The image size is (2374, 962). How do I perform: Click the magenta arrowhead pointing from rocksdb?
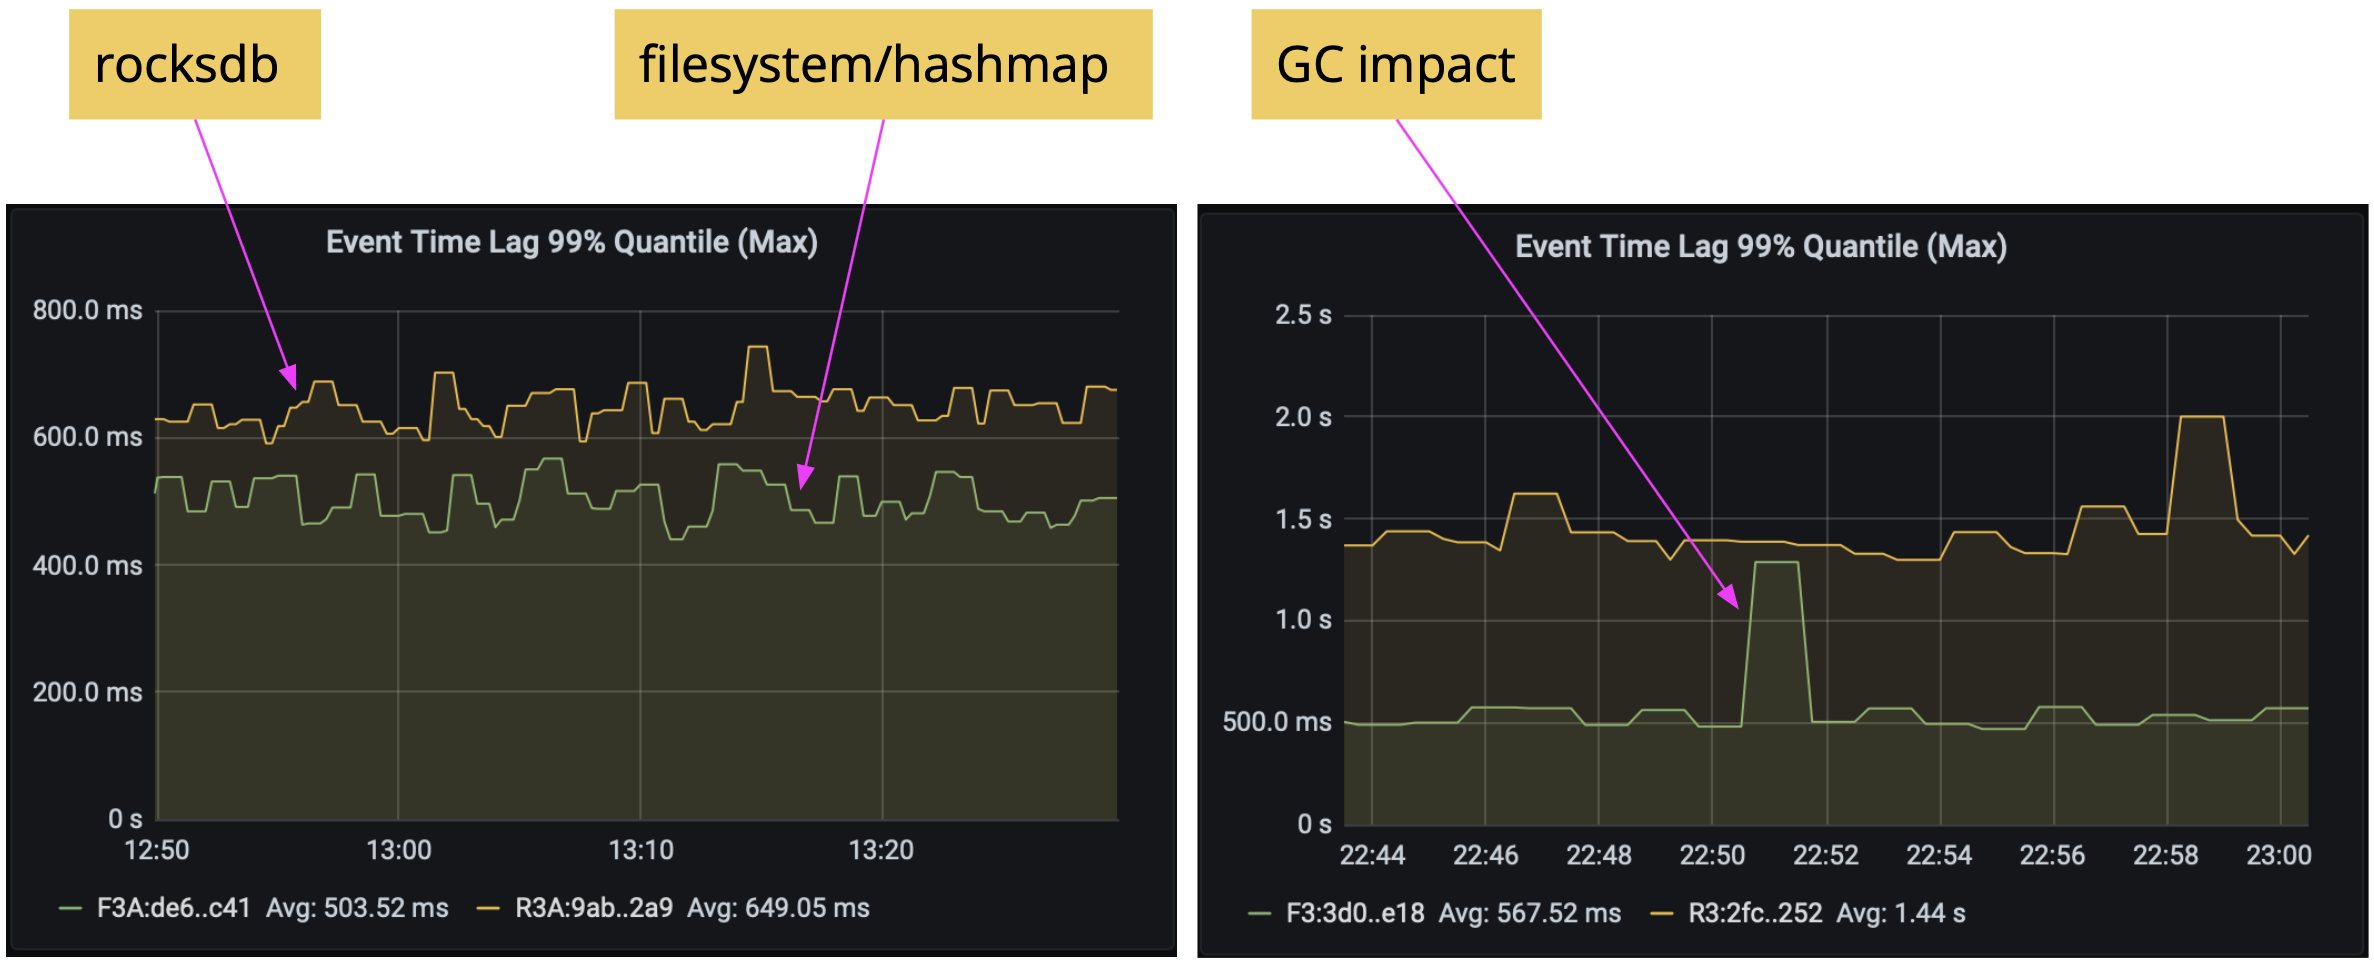(x=289, y=377)
